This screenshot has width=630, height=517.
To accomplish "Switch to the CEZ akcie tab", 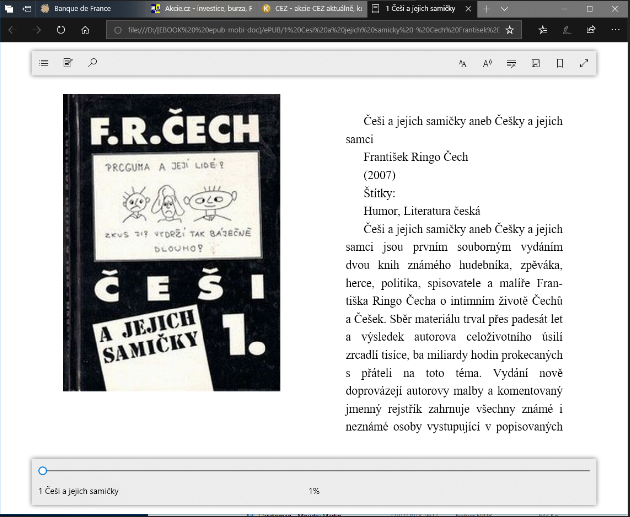I will pyautogui.click(x=312, y=8).
